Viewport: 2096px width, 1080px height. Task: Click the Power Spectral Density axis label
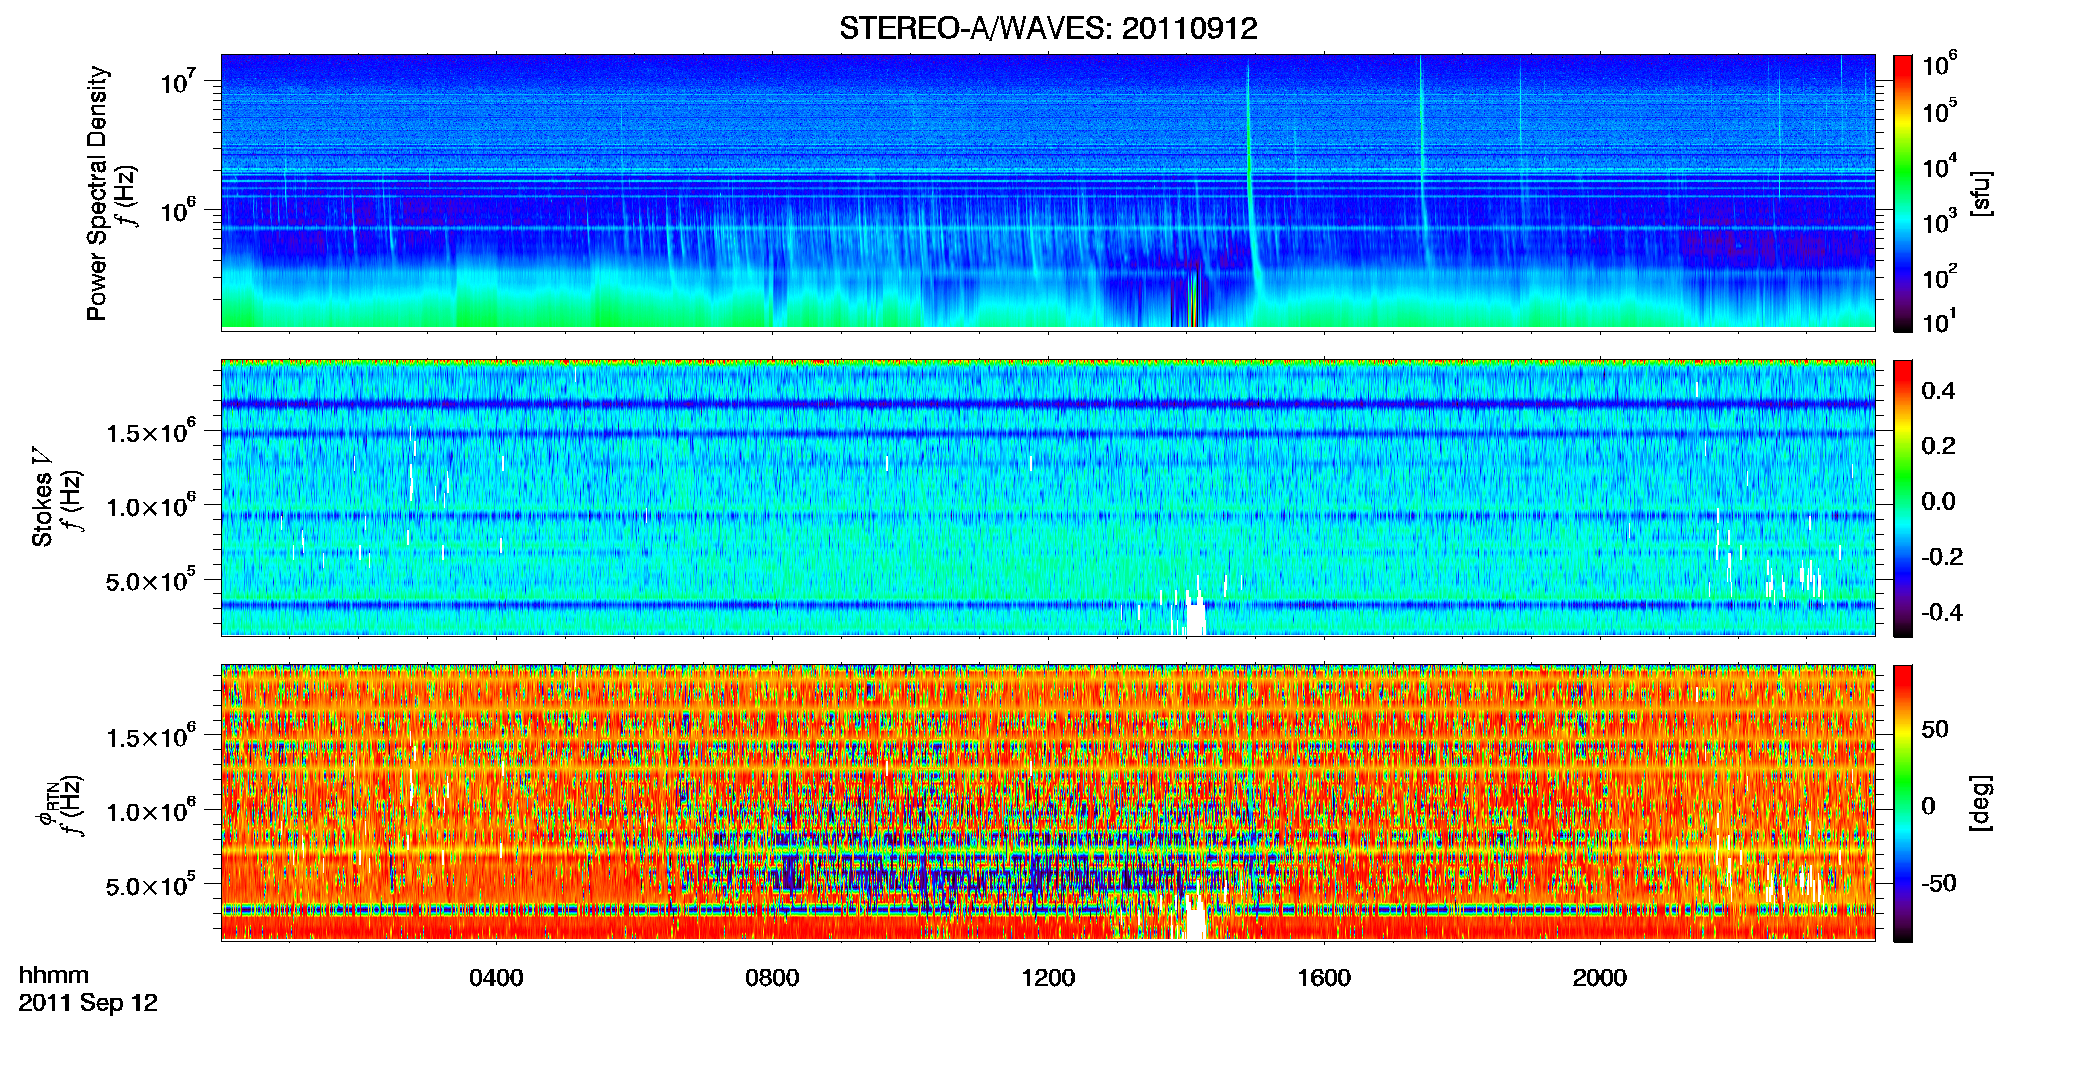[x=97, y=193]
